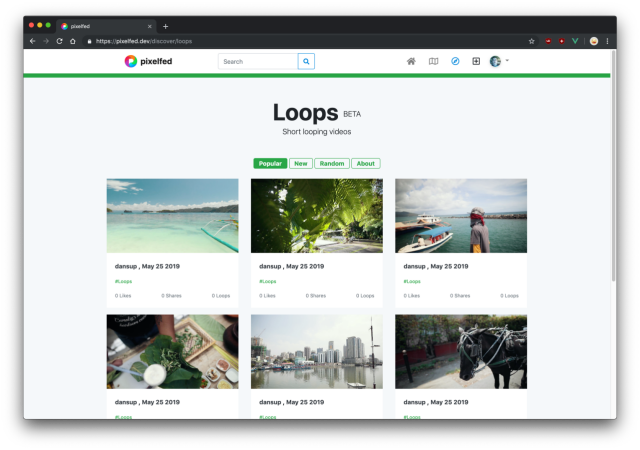Select the Popular filter
This screenshot has width=640, height=450.
[x=270, y=163]
